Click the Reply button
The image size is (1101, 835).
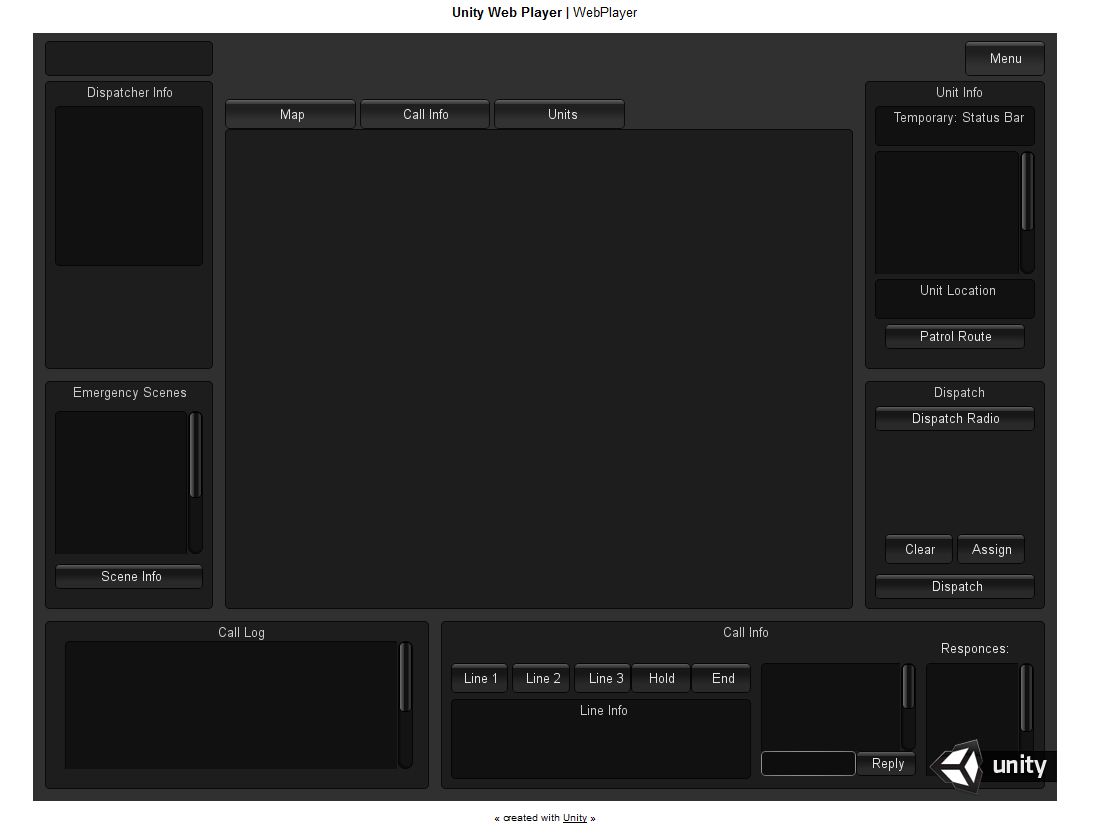(887, 764)
